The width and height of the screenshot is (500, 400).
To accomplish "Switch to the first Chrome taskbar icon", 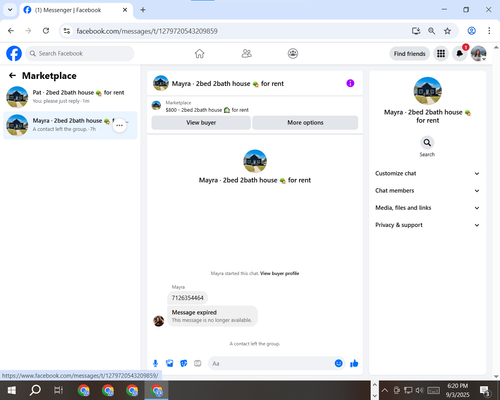I will 83,390.
